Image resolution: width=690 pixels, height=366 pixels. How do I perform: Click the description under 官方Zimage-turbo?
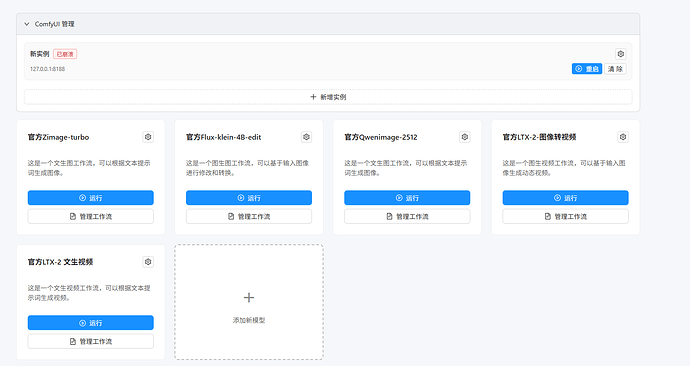89,168
